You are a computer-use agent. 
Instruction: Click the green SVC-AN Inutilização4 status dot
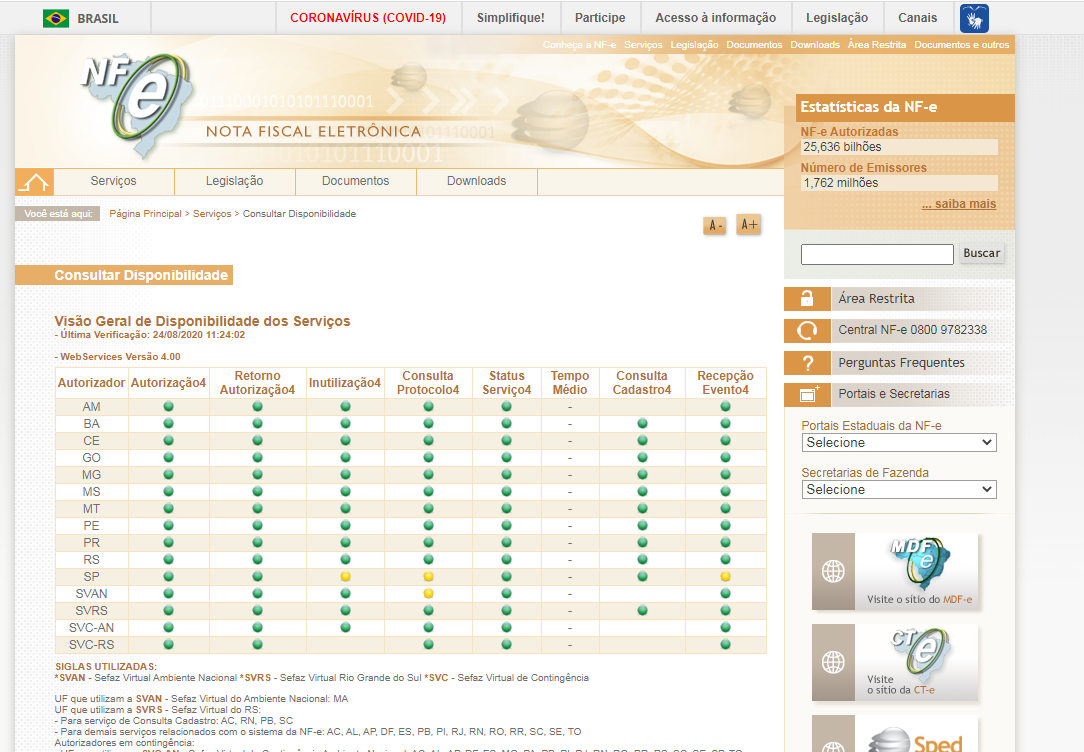coord(346,628)
